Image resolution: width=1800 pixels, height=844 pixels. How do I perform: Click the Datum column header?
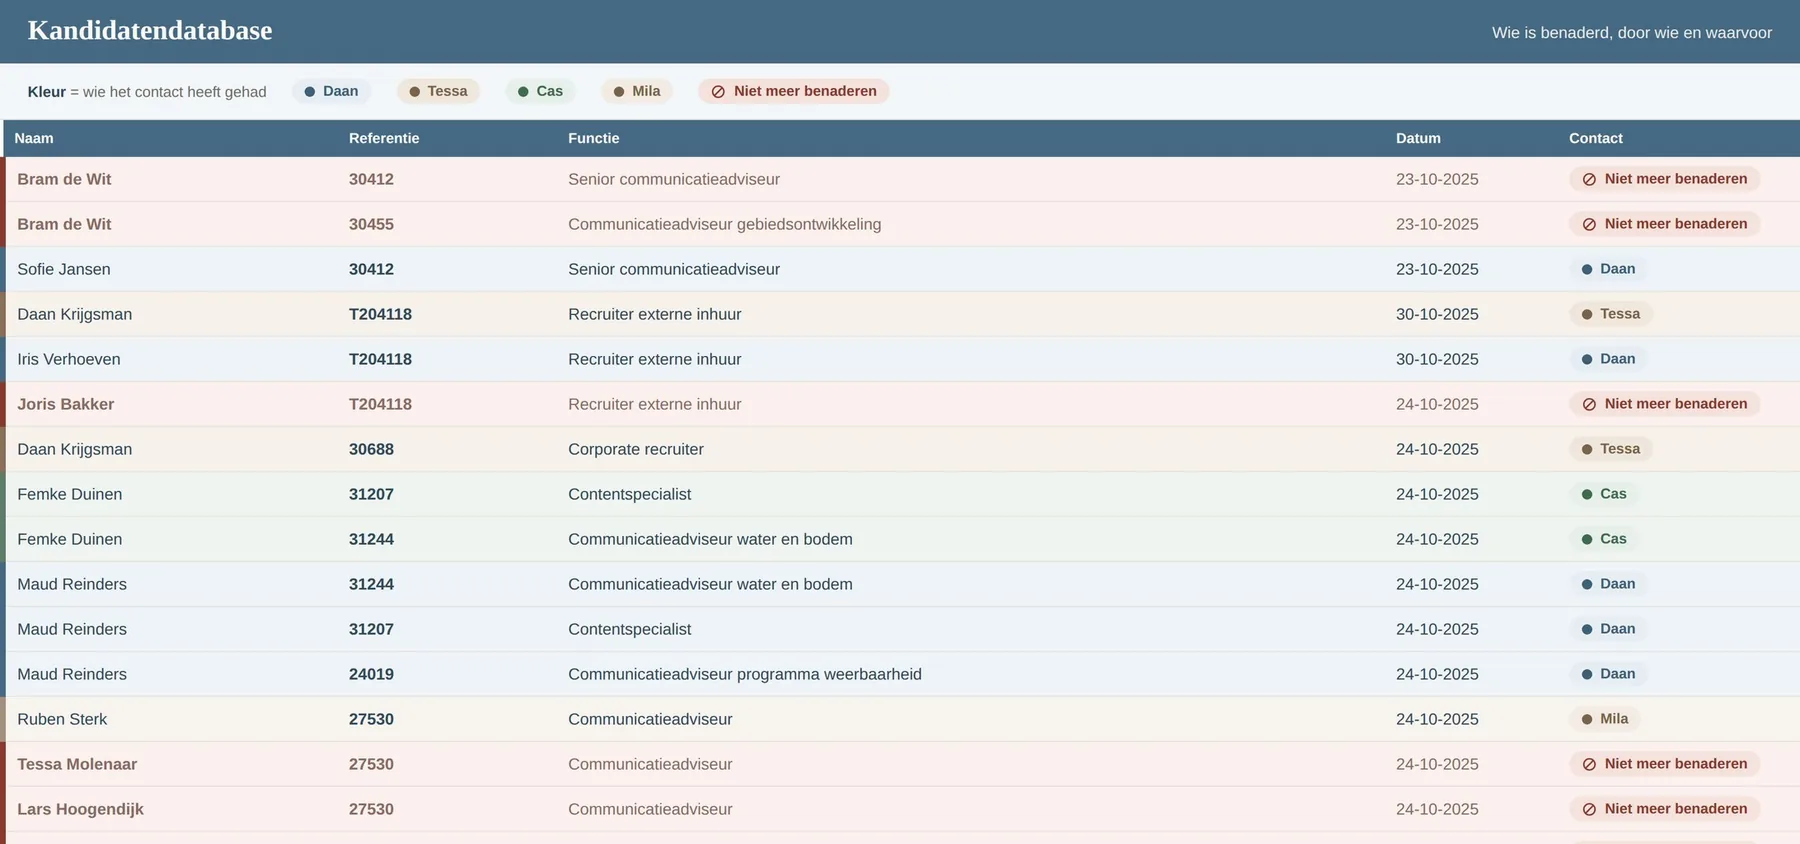coord(1418,138)
